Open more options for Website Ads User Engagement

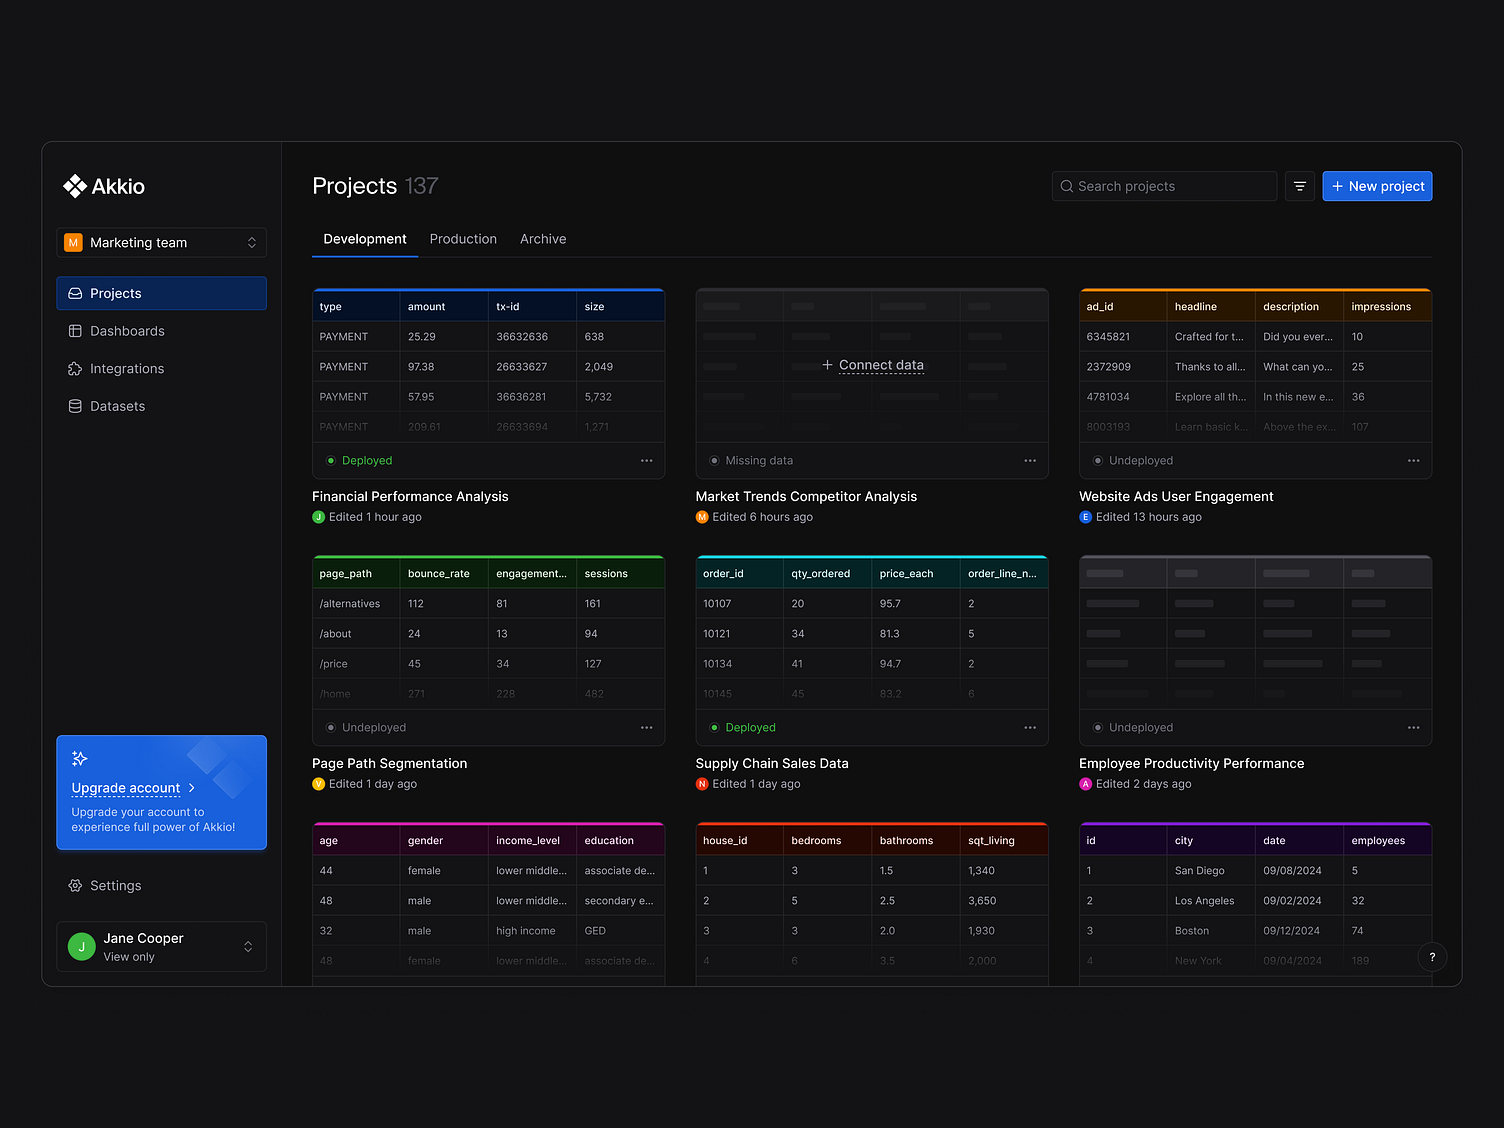tap(1413, 461)
